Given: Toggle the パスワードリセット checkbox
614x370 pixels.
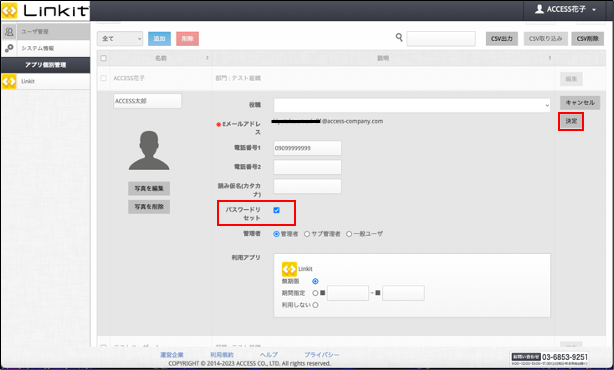Looking at the screenshot, I should [276, 210].
